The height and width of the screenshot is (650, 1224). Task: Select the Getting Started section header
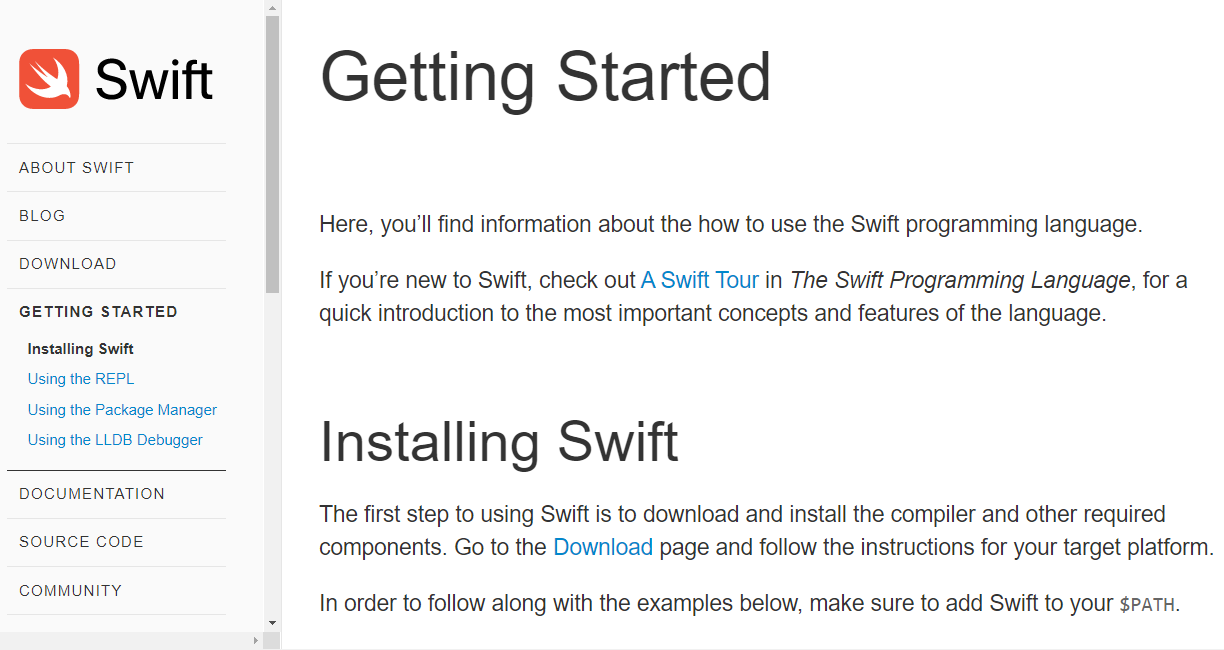pyautogui.click(x=98, y=311)
